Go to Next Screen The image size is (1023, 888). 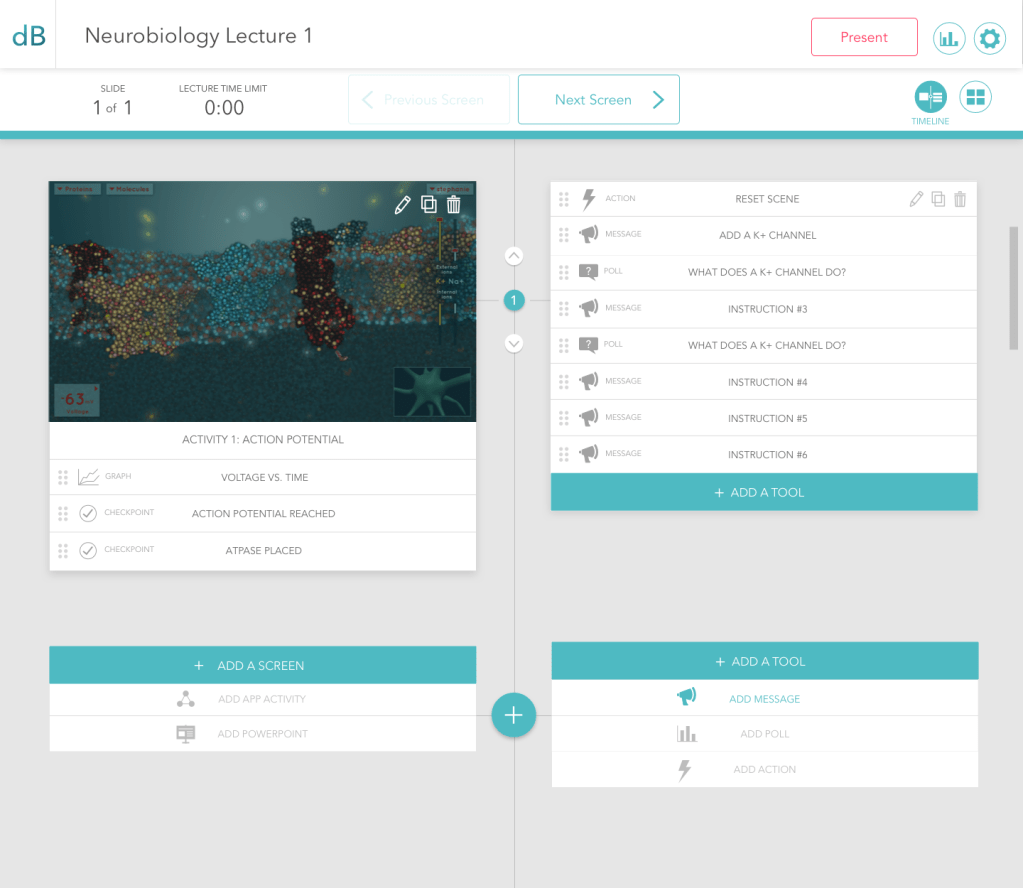pos(598,100)
